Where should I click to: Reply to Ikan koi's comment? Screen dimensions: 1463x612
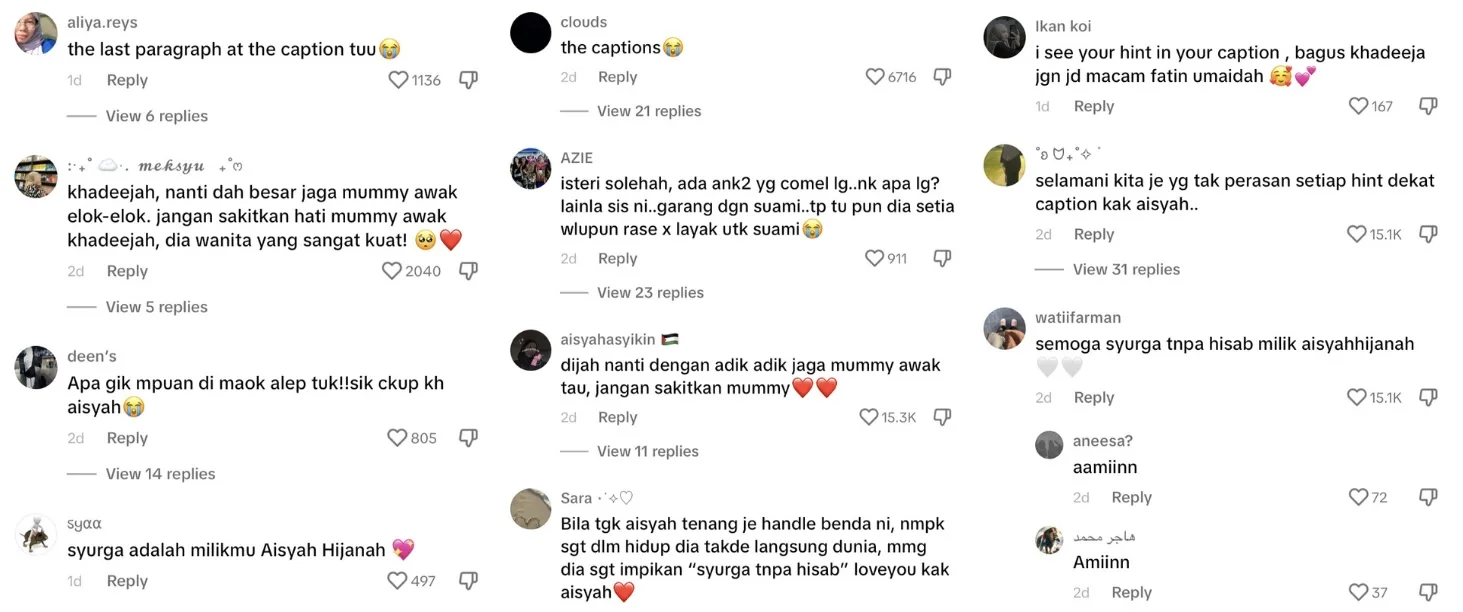click(x=1094, y=106)
